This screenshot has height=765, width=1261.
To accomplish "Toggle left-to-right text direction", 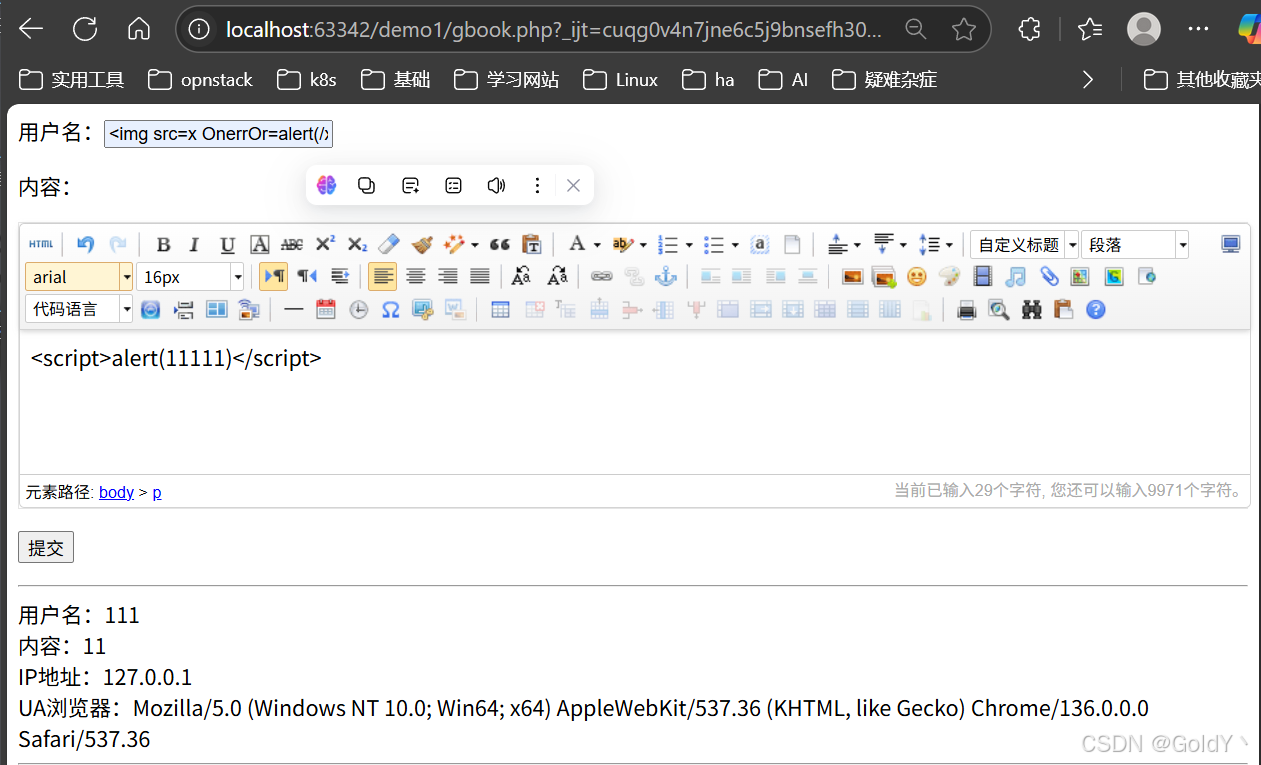I will (273, 277).
